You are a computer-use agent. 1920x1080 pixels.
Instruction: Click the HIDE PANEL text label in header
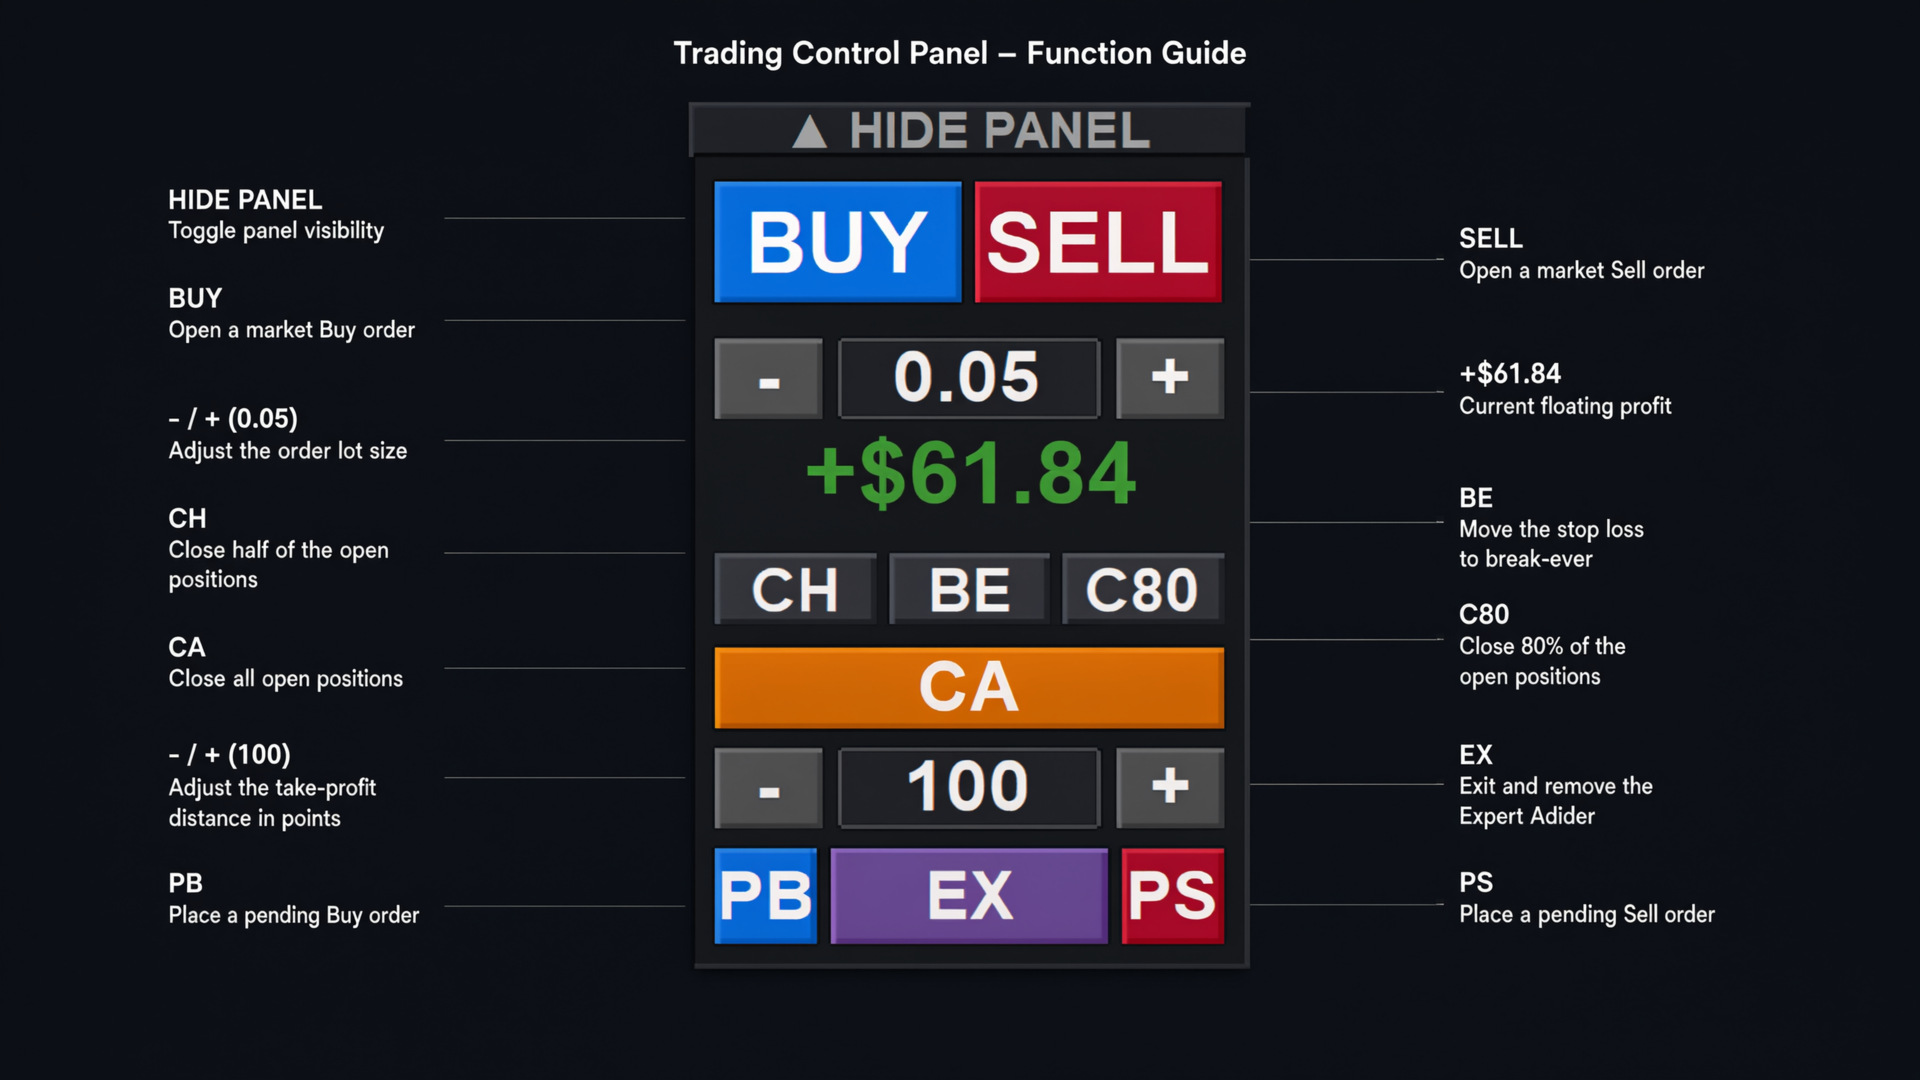(1000, 131)
